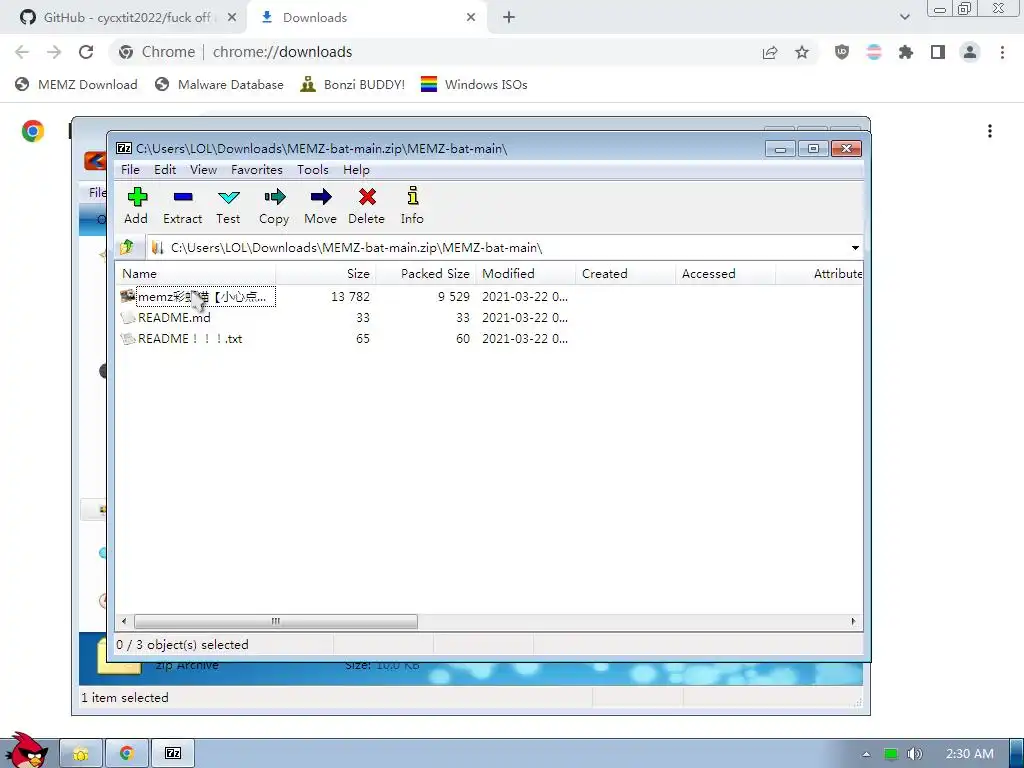Open the Bonzi BUDDY! bookmark
The image size is (1024, 768).
coord(353,84)
